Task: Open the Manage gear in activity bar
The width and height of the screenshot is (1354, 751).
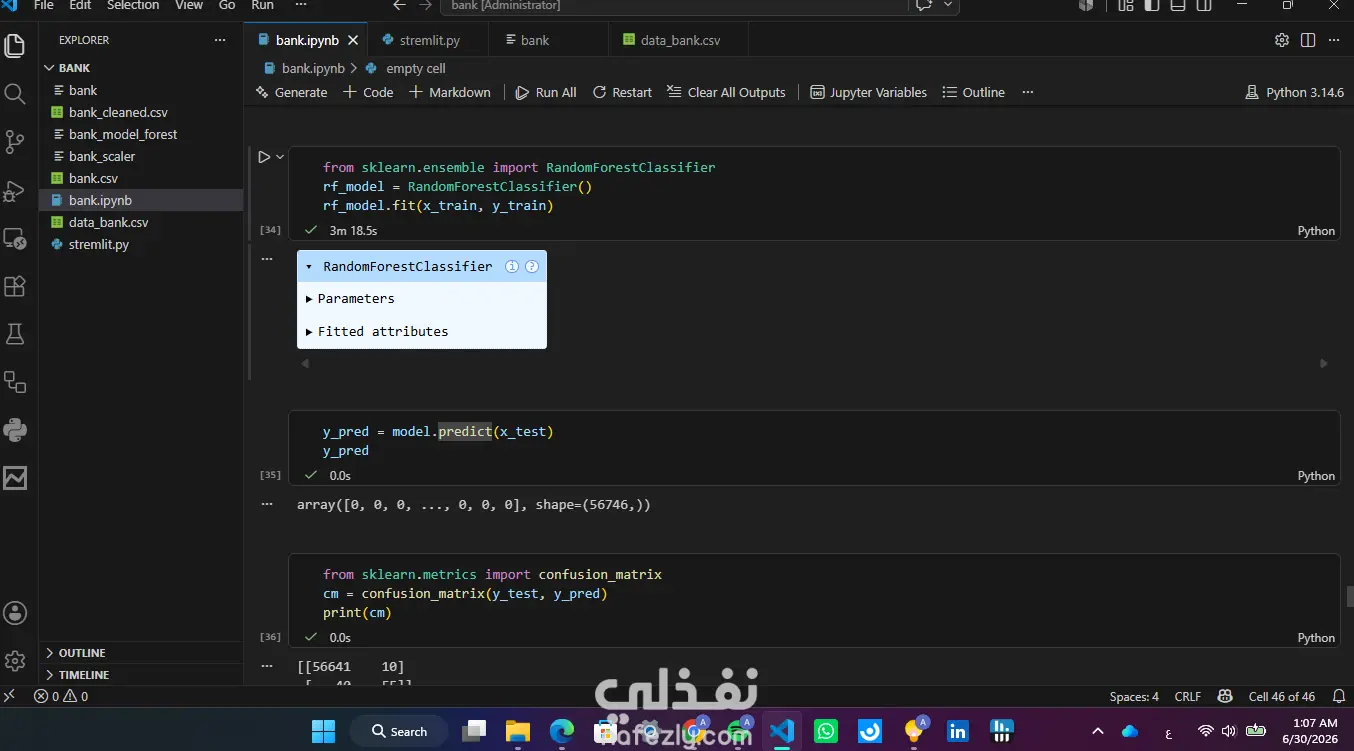Action: (15, 661)
